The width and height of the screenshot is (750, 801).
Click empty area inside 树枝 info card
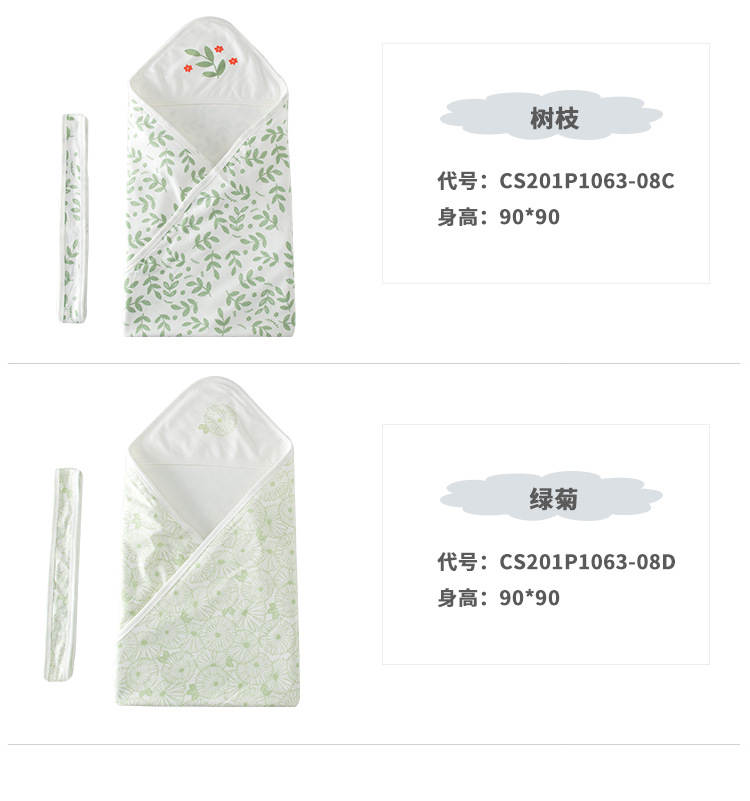click(546, 255)
